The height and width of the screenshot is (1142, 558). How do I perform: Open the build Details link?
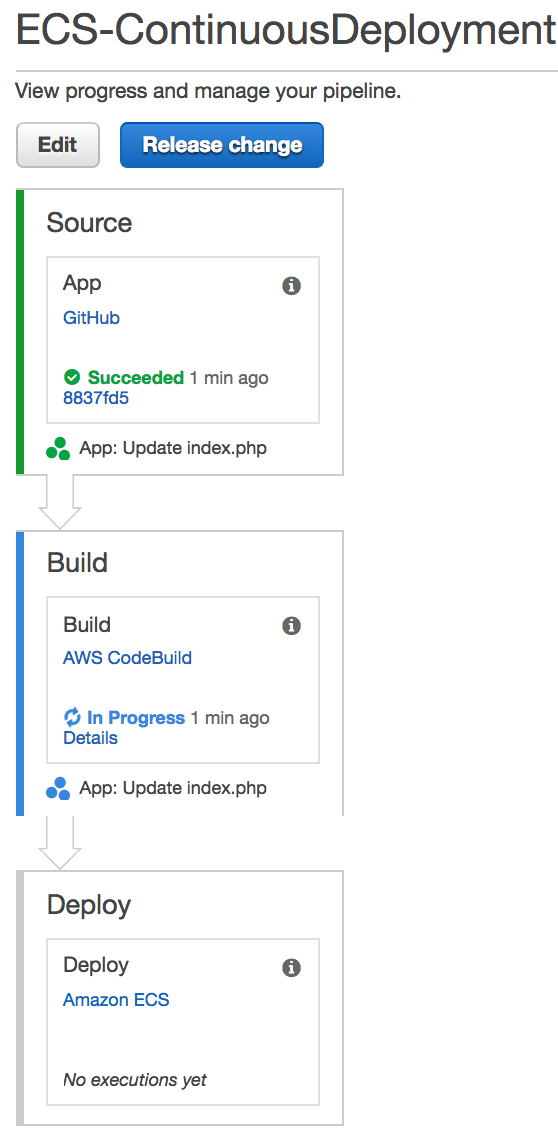click(90, 738)
